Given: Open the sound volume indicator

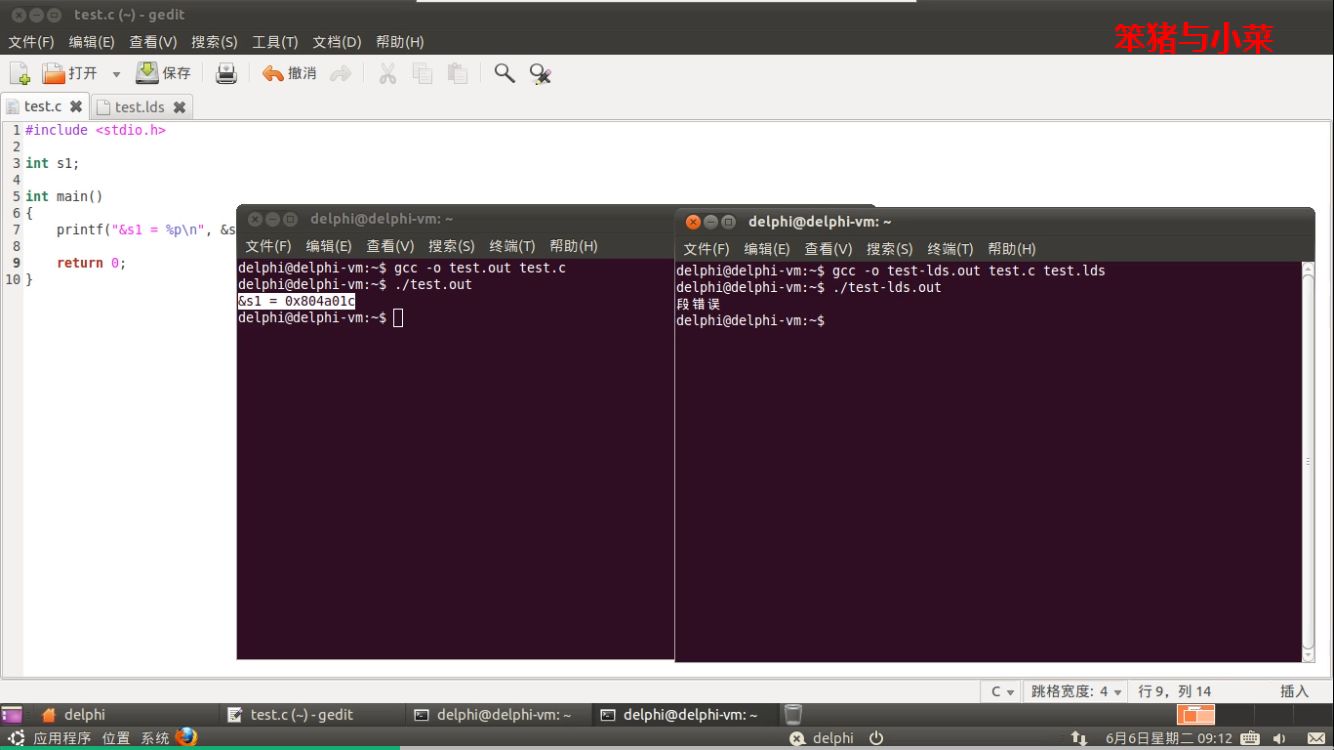Looking at the screenshot, I should [1279, 738].
